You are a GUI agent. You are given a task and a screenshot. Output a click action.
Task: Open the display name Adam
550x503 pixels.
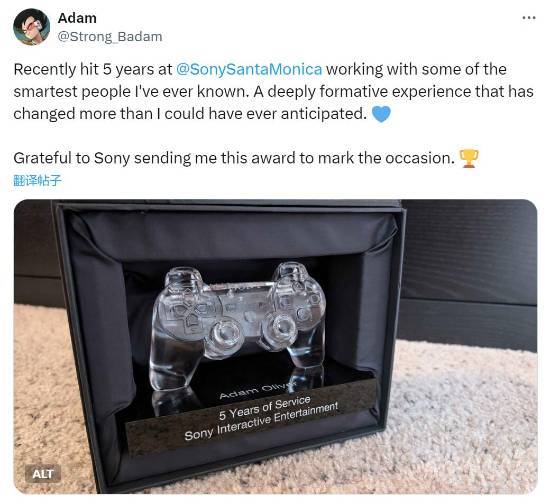77,18
